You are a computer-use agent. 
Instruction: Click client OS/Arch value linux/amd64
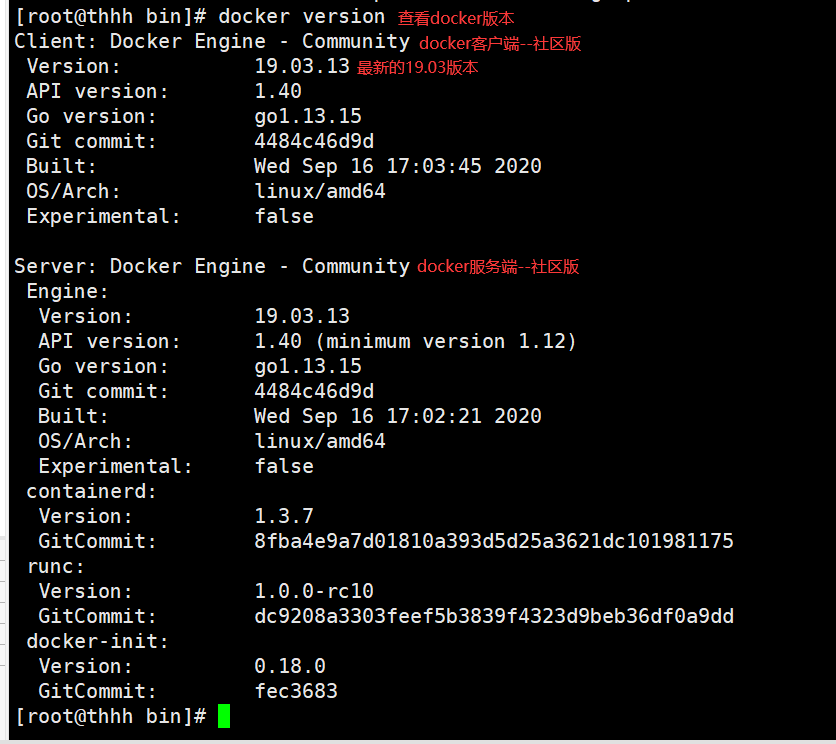[x=320, y=191]
